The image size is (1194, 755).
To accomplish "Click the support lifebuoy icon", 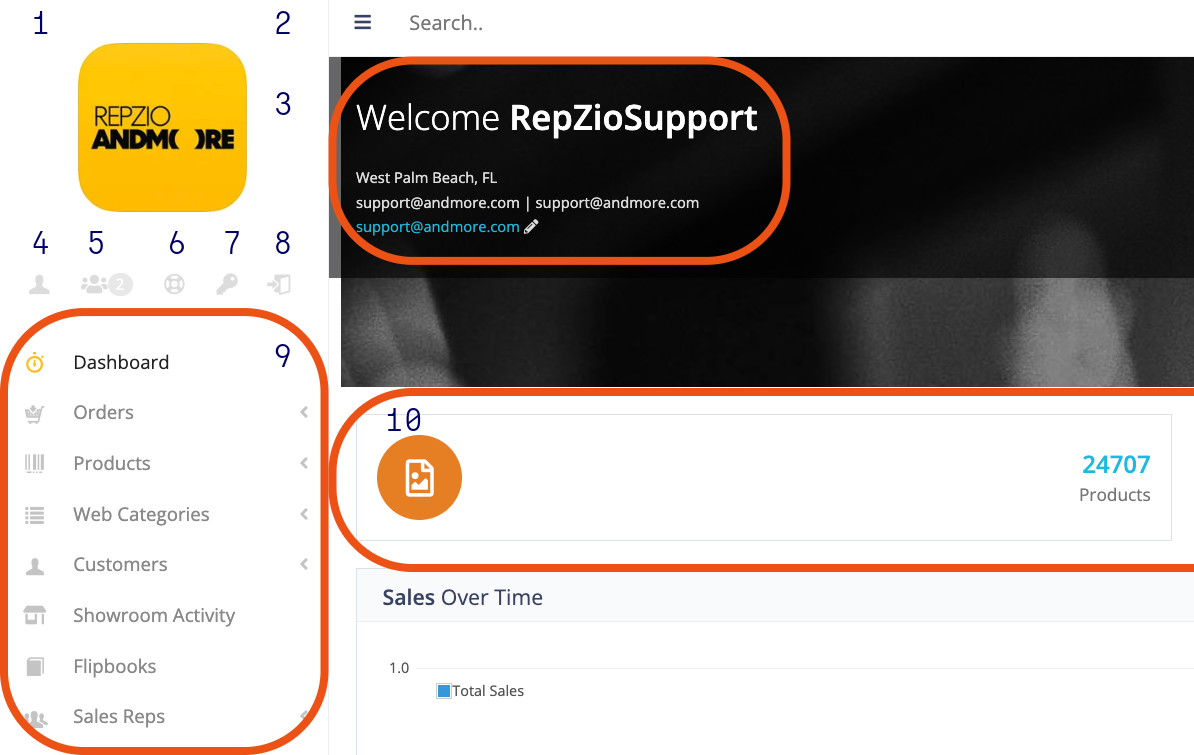I will point(174,285).
